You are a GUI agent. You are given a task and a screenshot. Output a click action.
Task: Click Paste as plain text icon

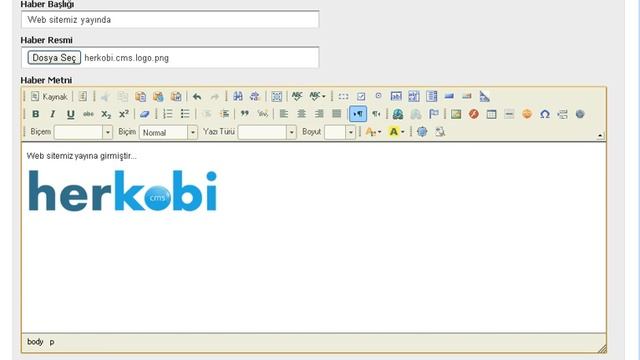(x=158, y=97)
